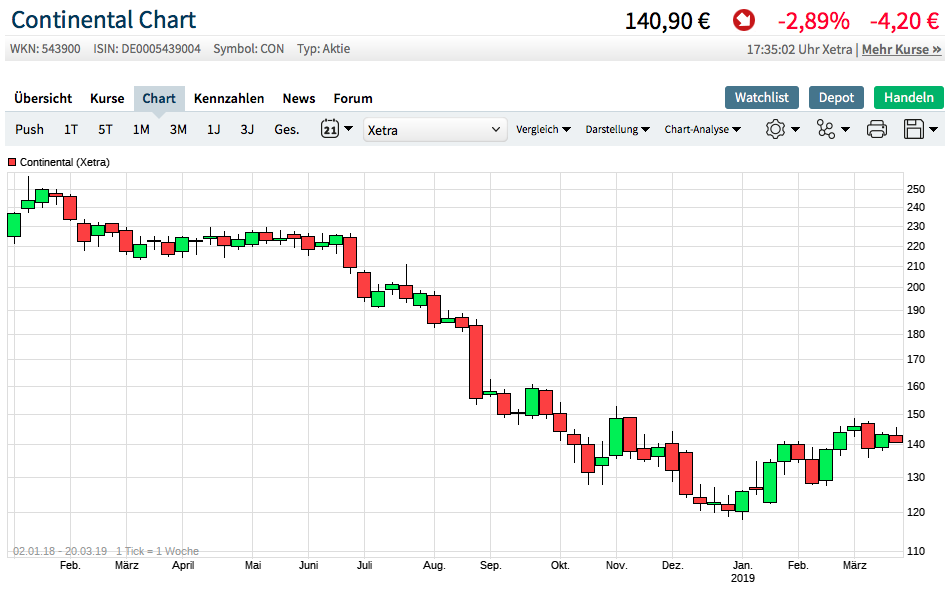Open the Chart-Analyse dropdown
This screenshot has width=950, height=590.
(702, 129)
